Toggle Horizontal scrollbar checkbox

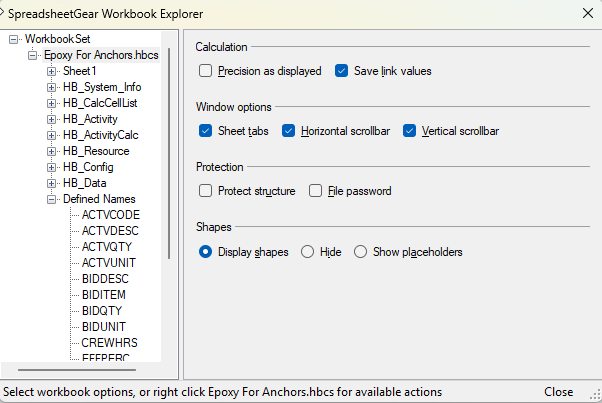tap(288, 131)
